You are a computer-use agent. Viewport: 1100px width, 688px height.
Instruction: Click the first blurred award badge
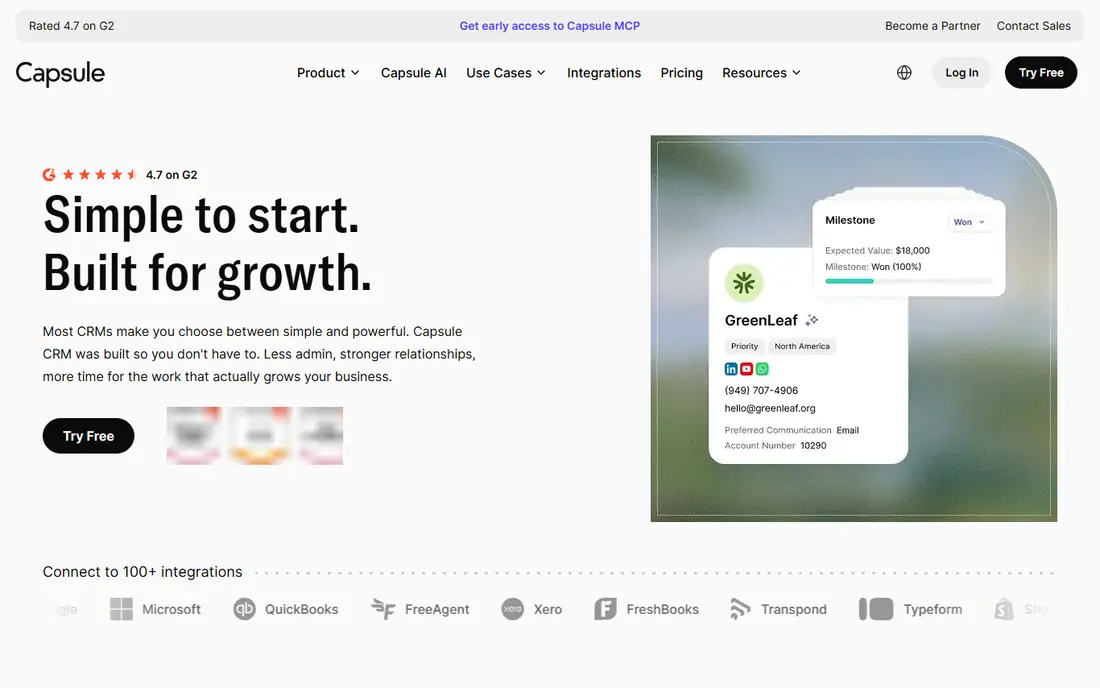pos(194,436)
